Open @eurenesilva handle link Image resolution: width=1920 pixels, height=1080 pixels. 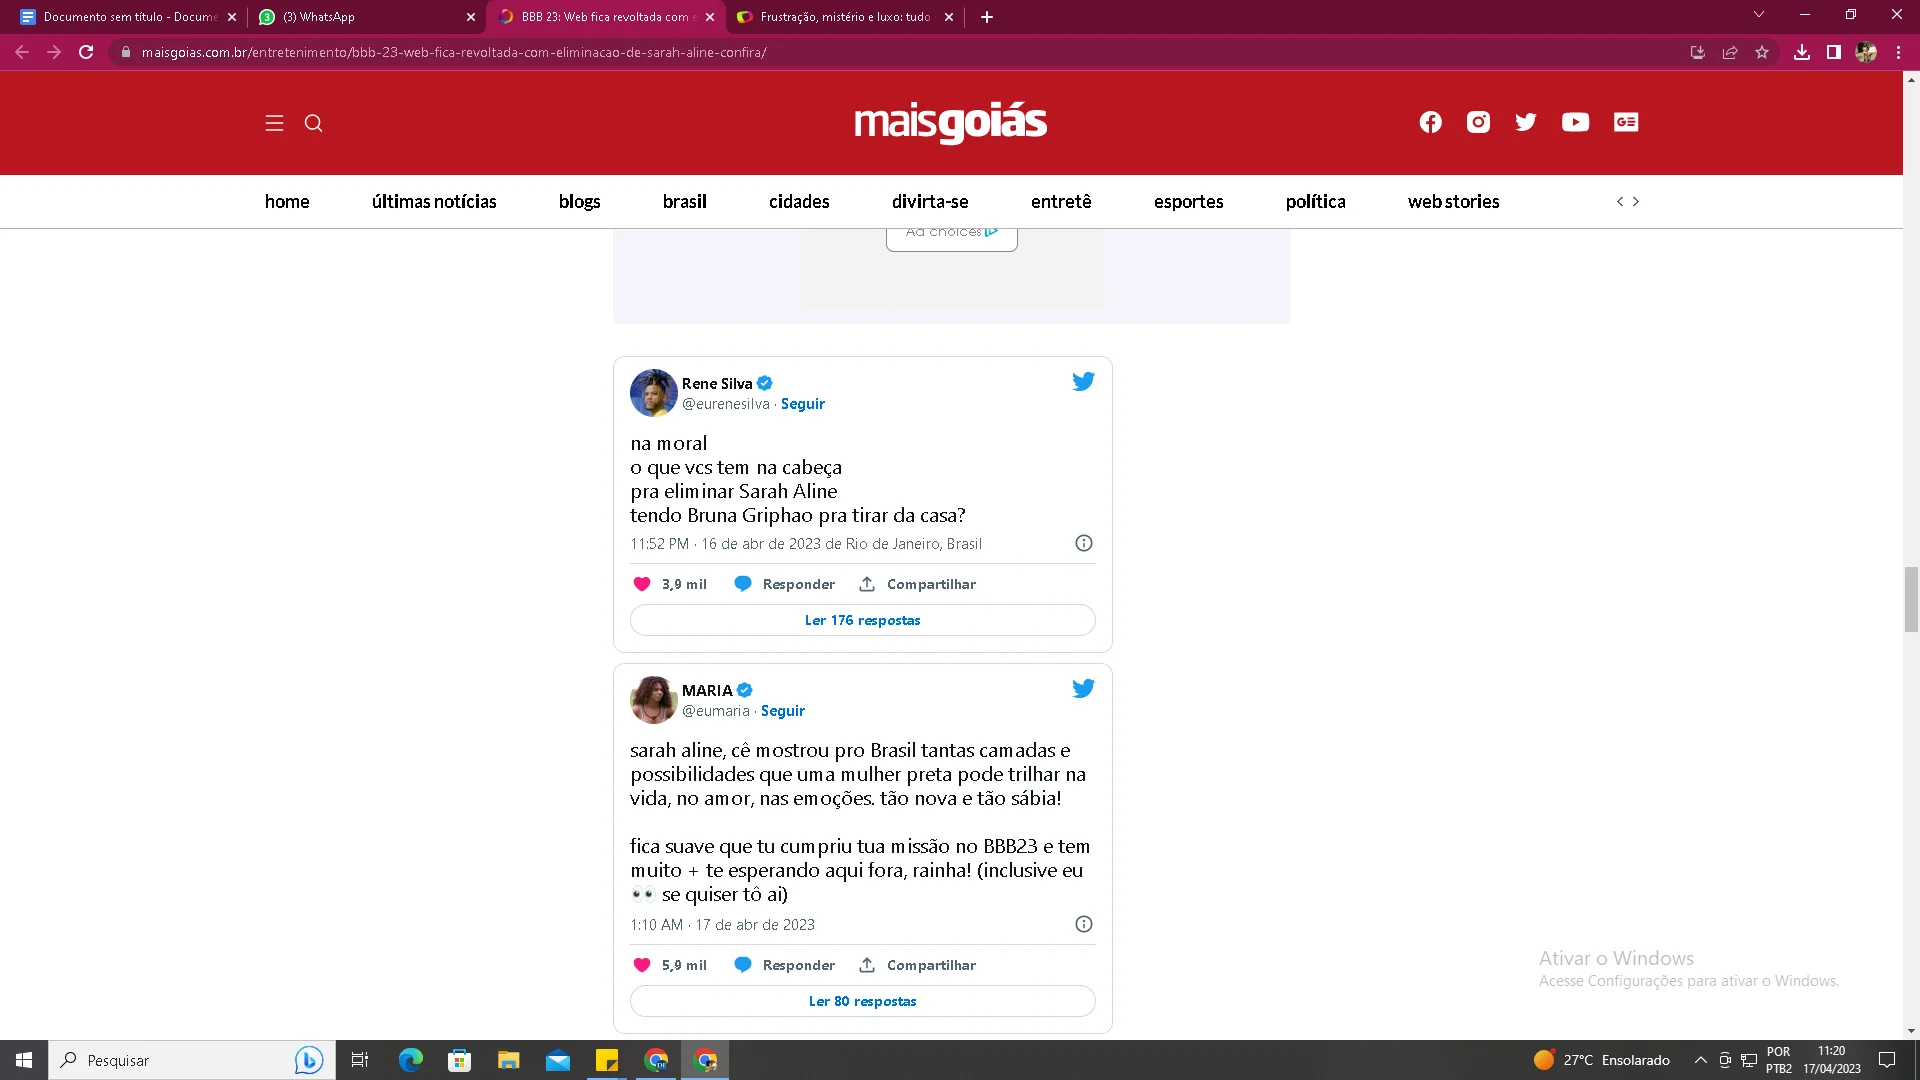(726, 404)
